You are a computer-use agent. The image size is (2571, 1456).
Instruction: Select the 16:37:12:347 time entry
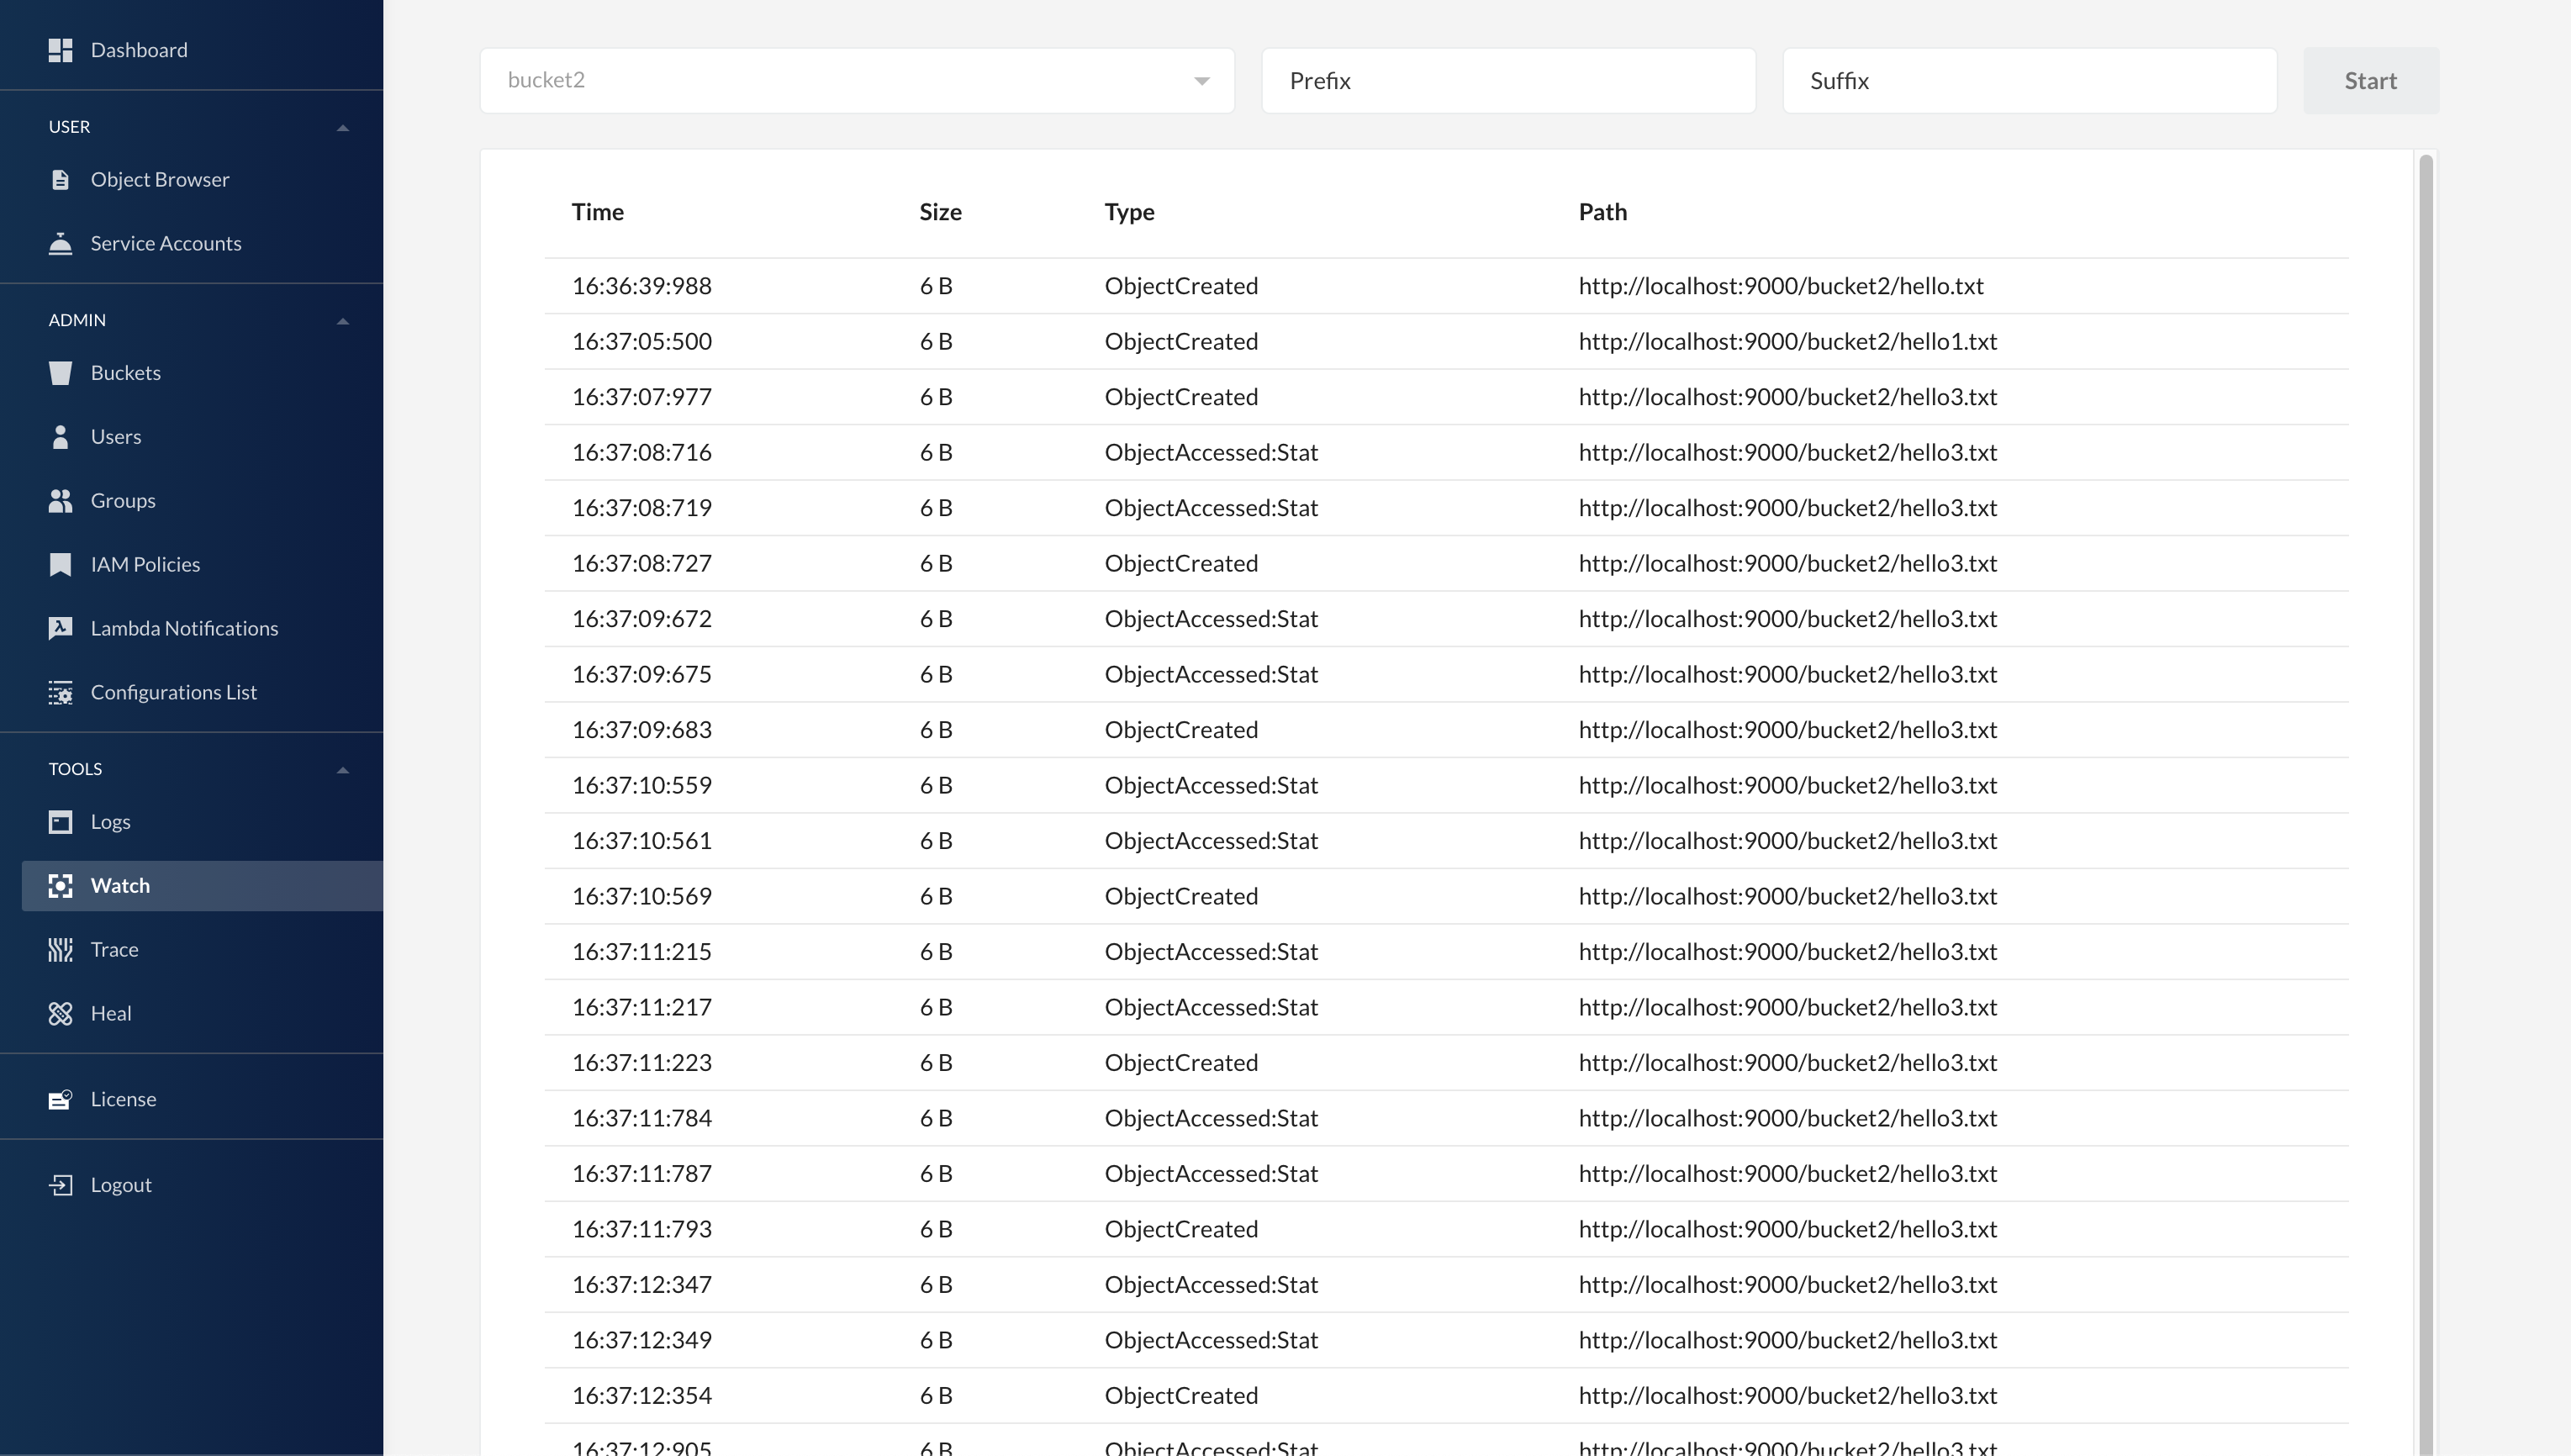(642, 1285)
